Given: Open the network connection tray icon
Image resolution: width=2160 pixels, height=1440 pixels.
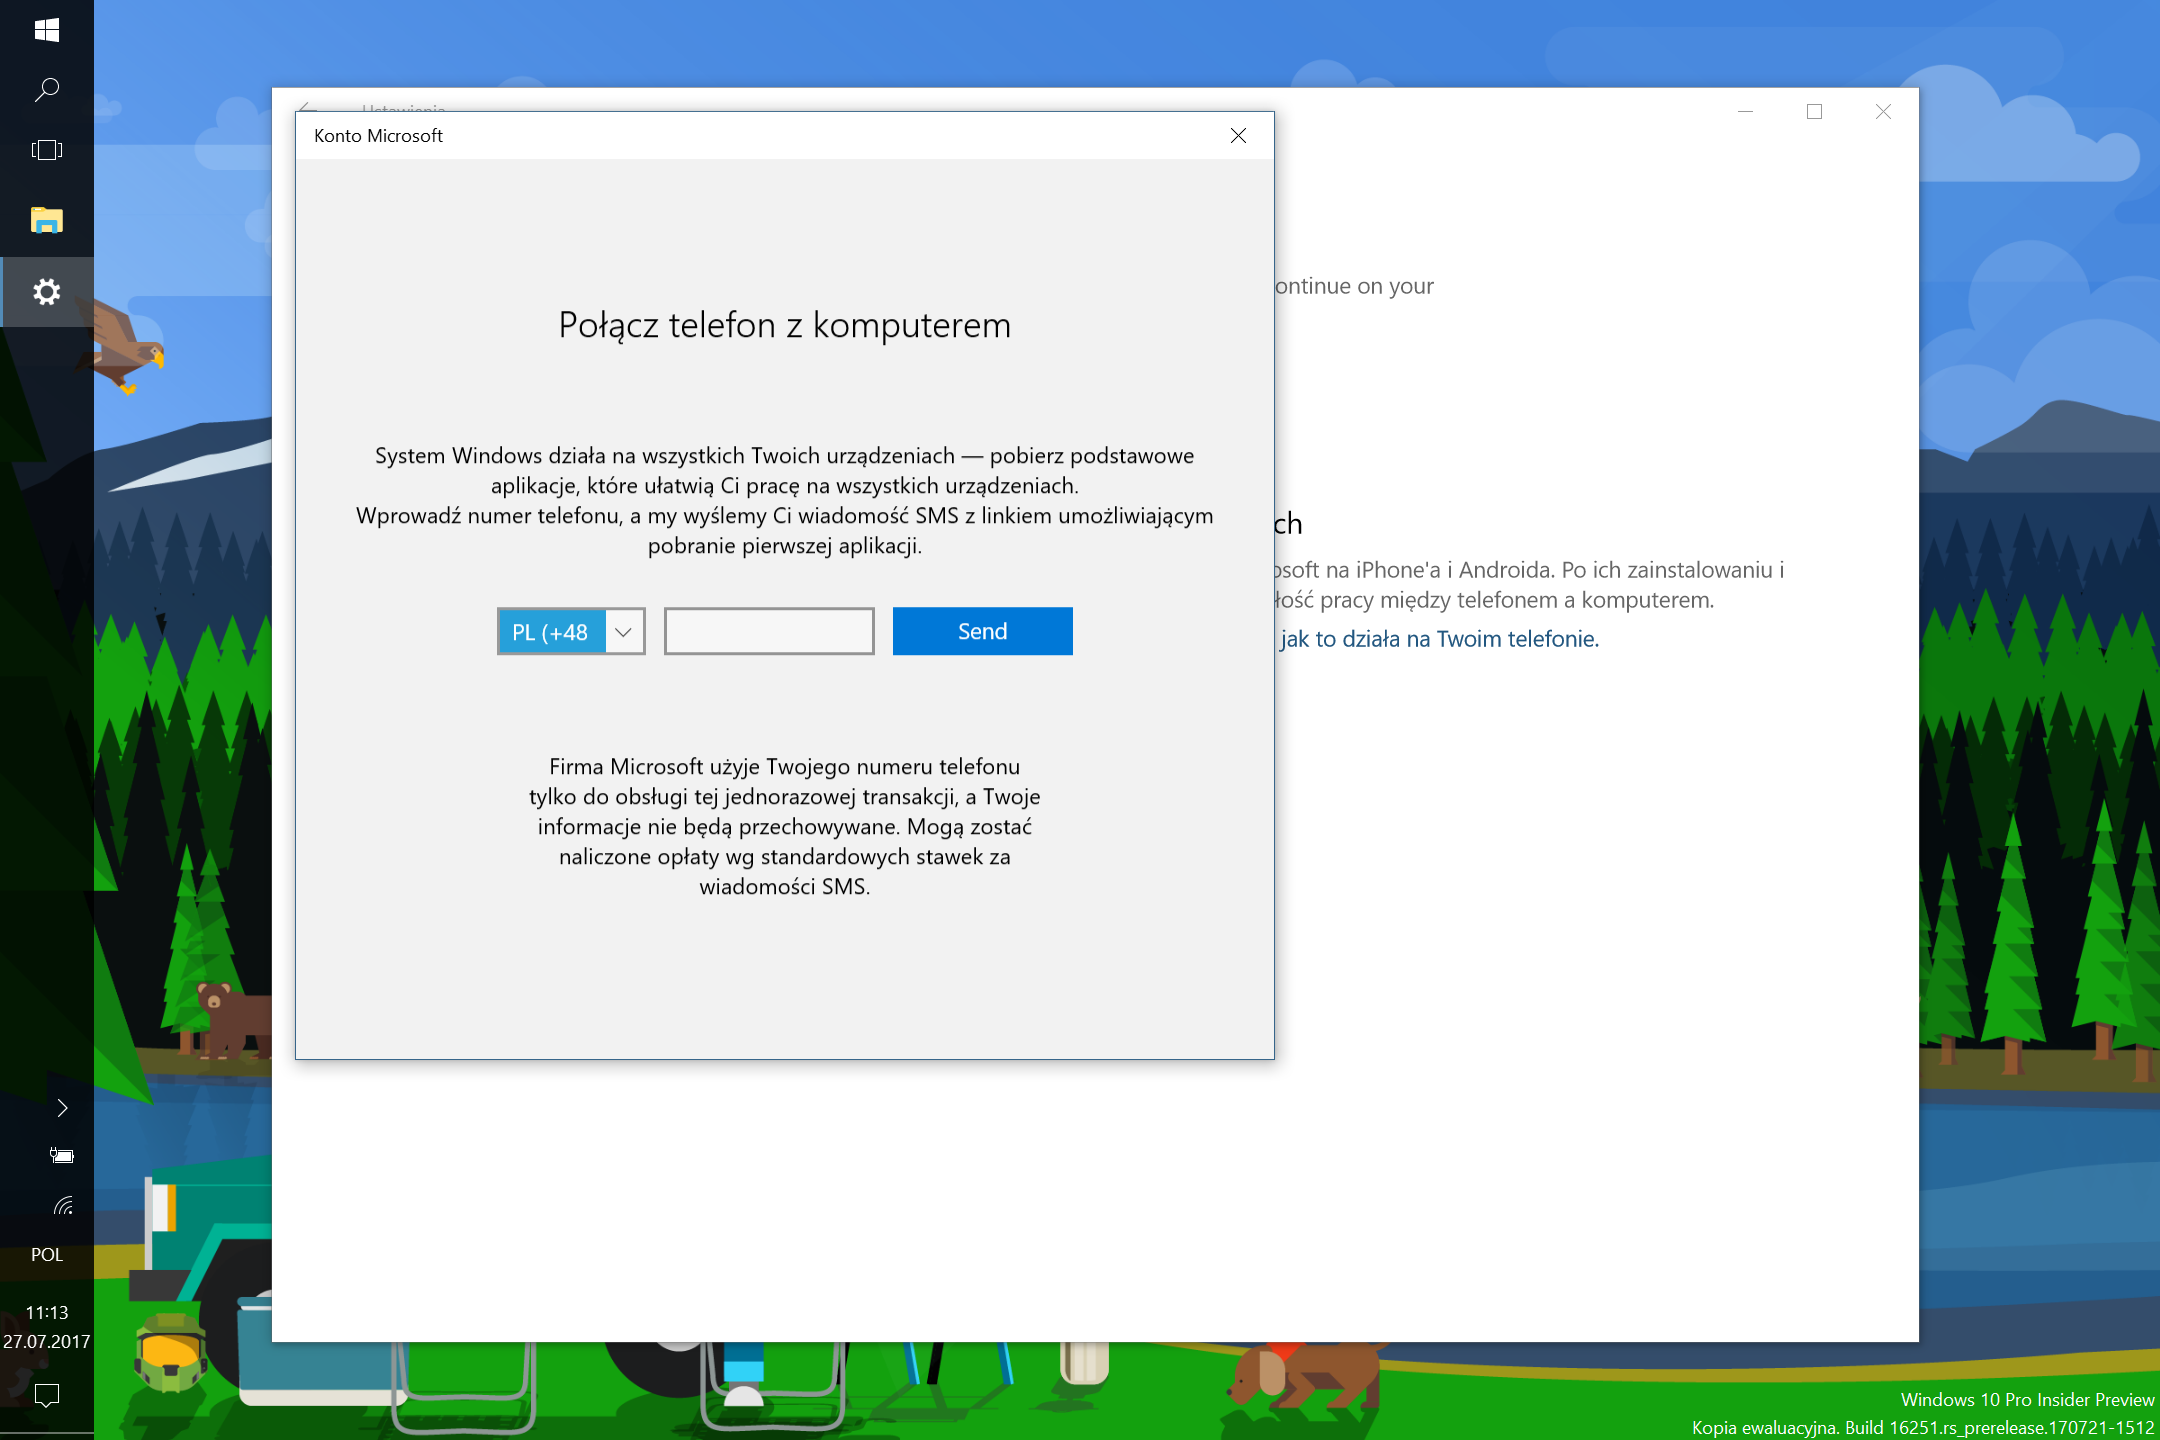Looking at the screenshot, I should pos(62,1205).
